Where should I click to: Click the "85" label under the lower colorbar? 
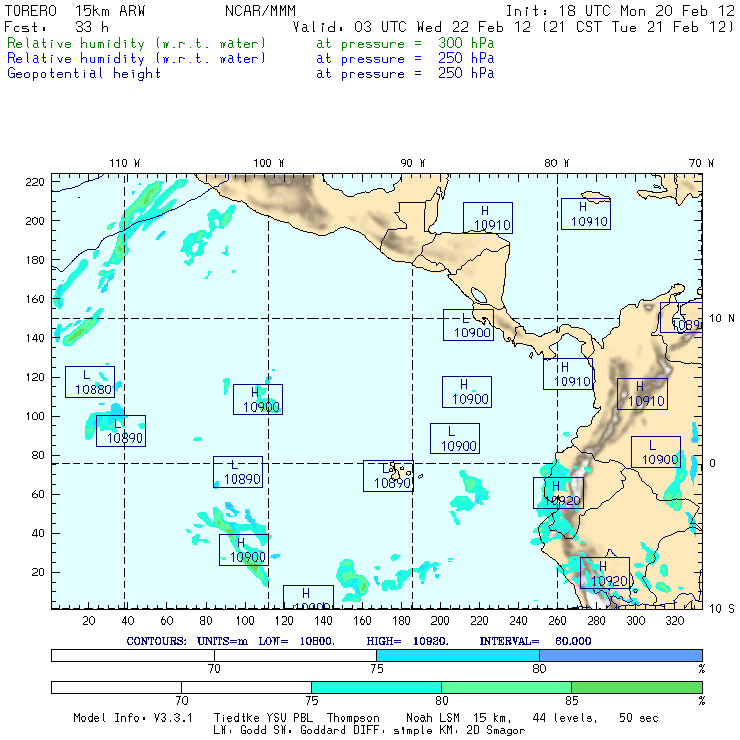click(572, 700)
